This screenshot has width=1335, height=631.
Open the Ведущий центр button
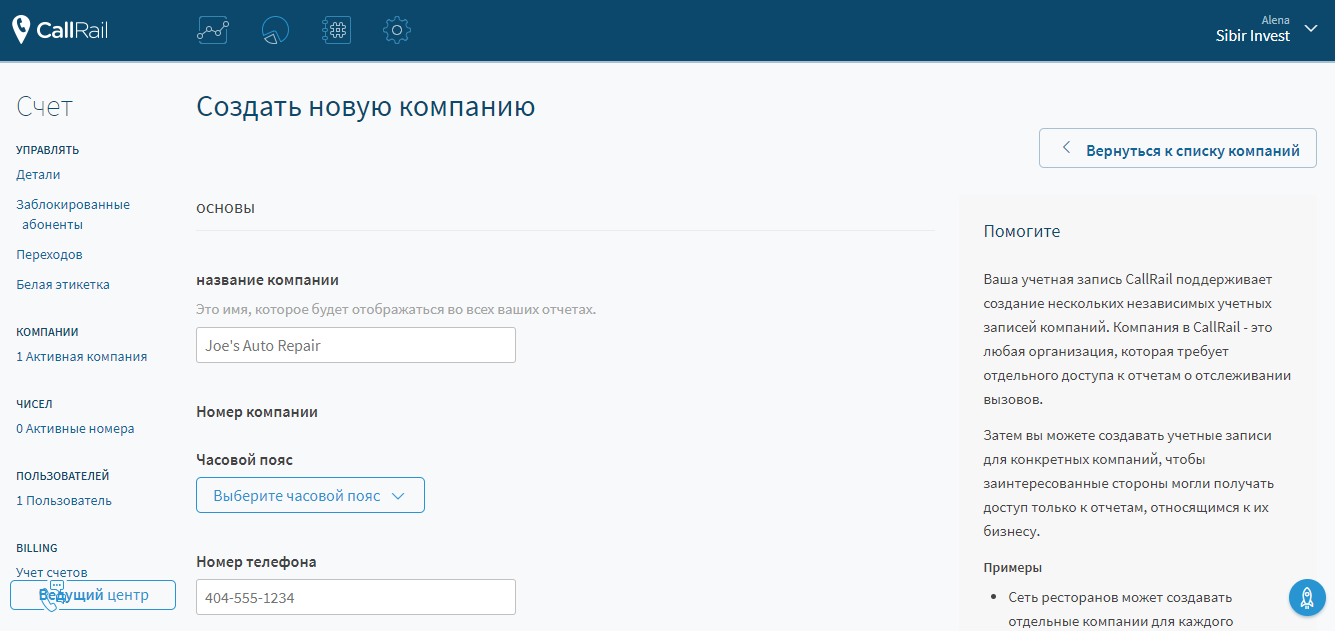coord(92,594)
